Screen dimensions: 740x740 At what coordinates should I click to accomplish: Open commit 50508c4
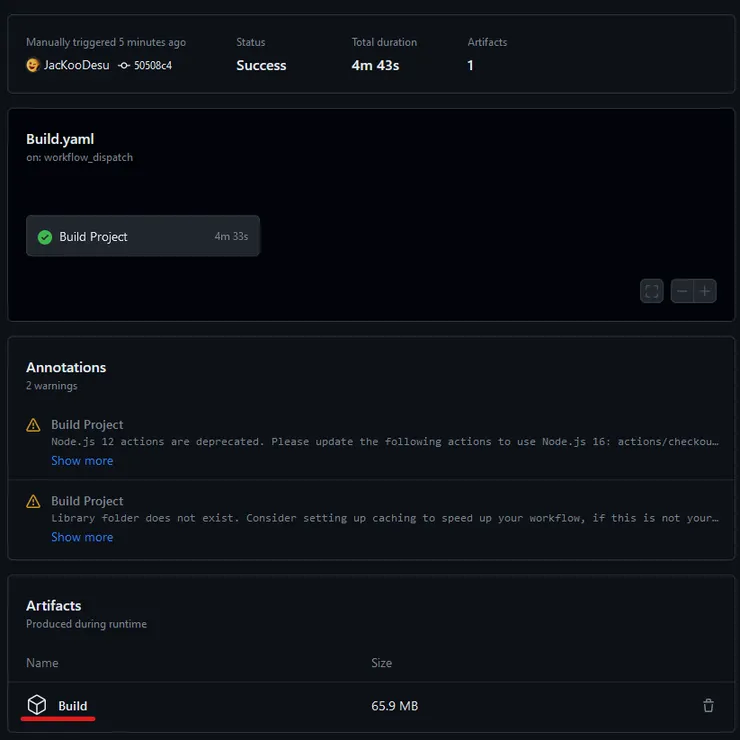pyautogui.click(x=152, y=65)
